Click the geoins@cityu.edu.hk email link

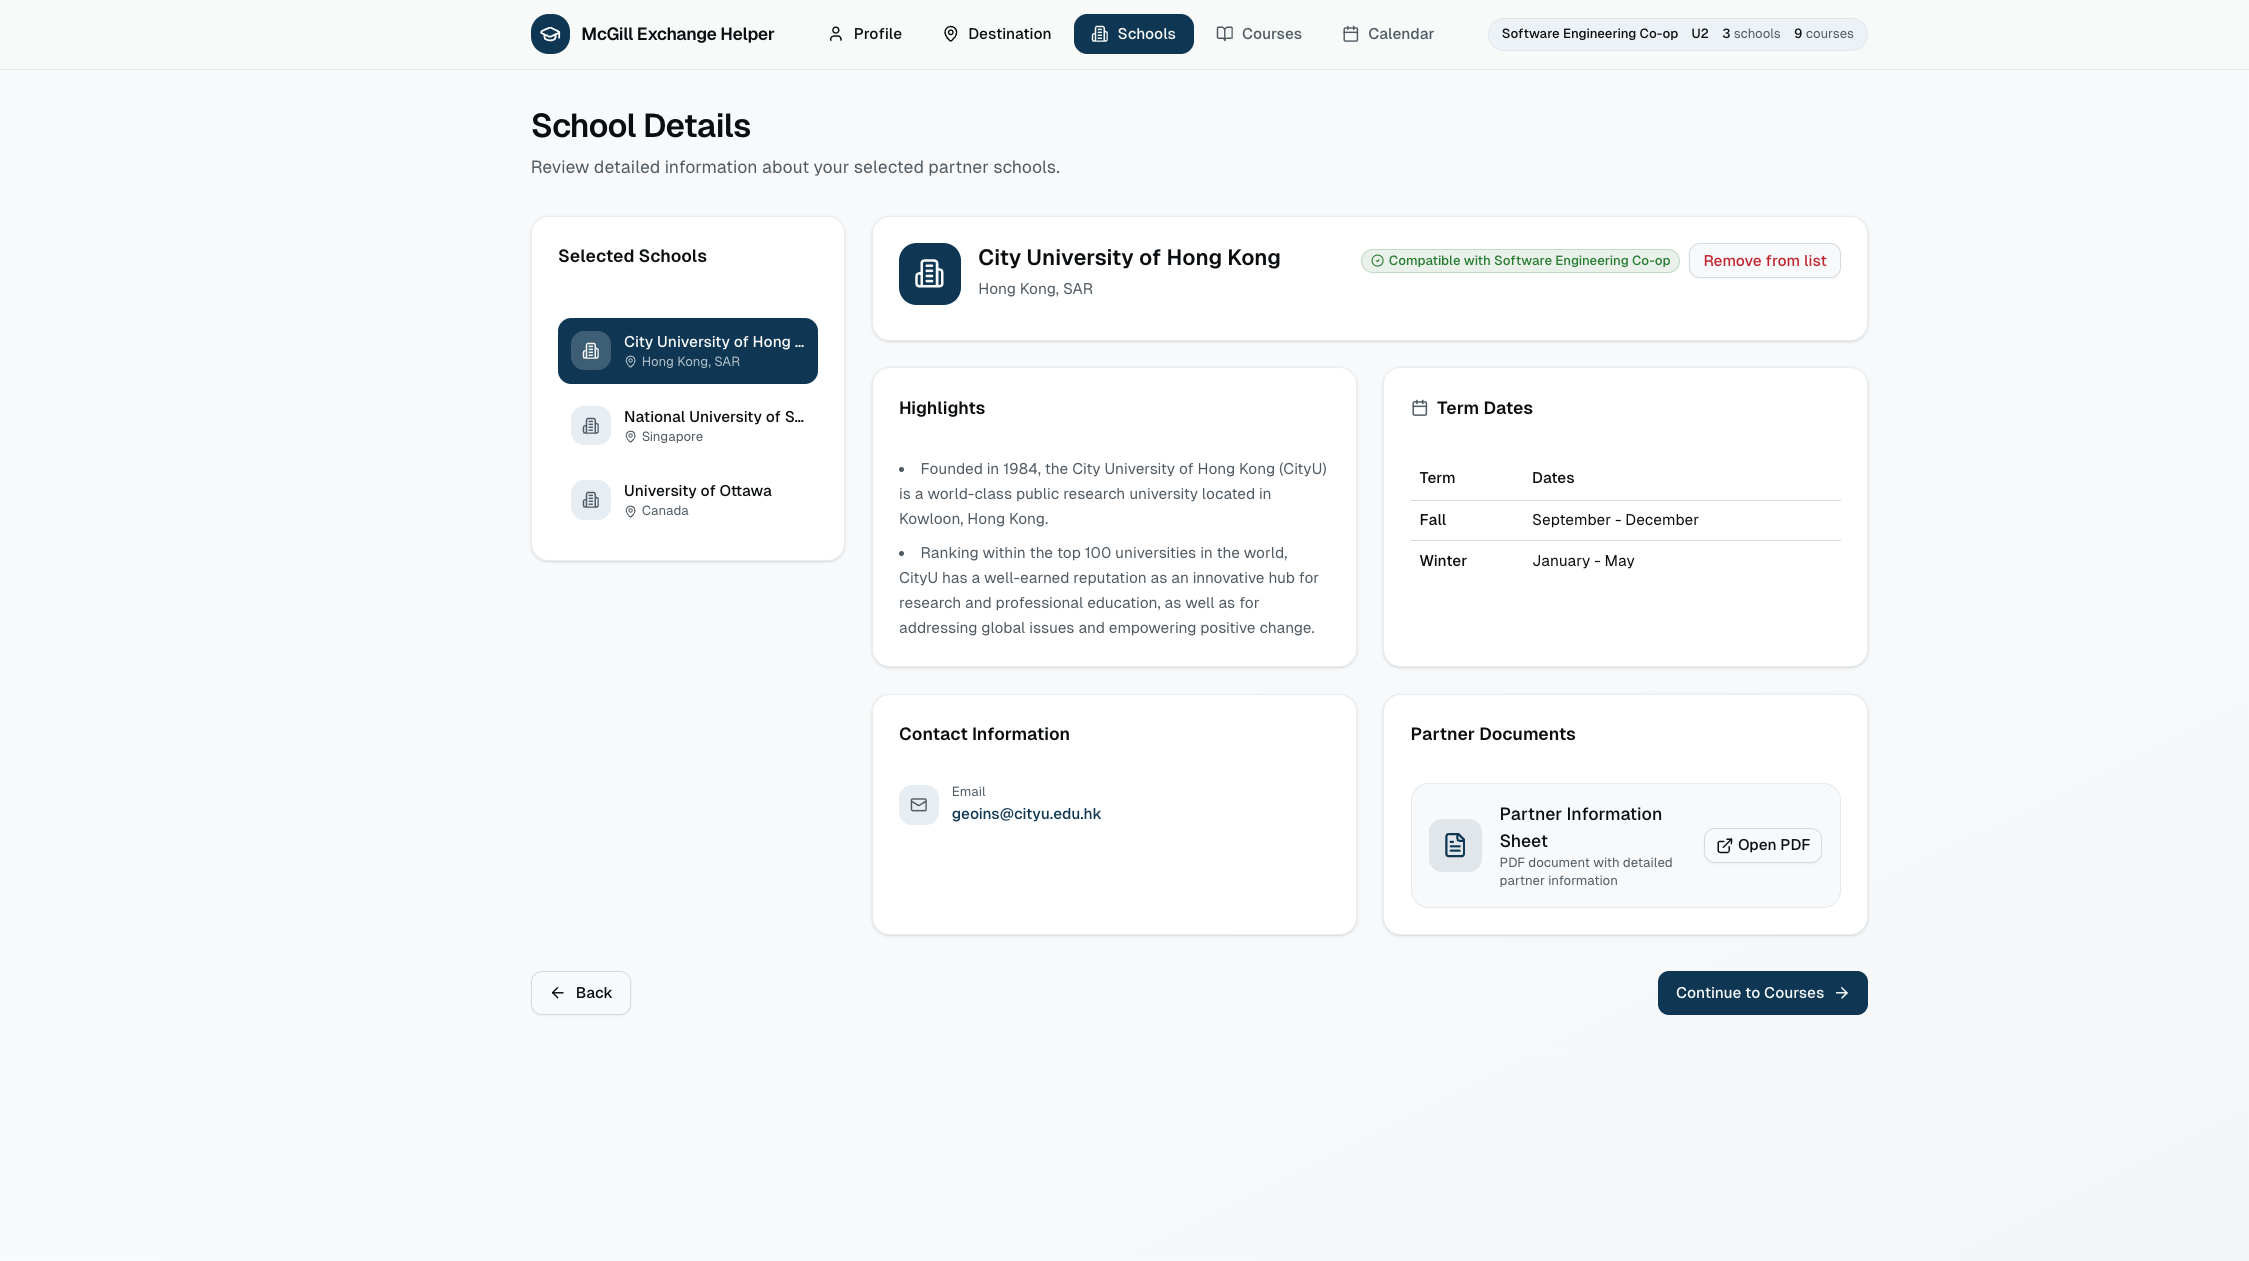pyautogui.click(x=1026, y=814)
